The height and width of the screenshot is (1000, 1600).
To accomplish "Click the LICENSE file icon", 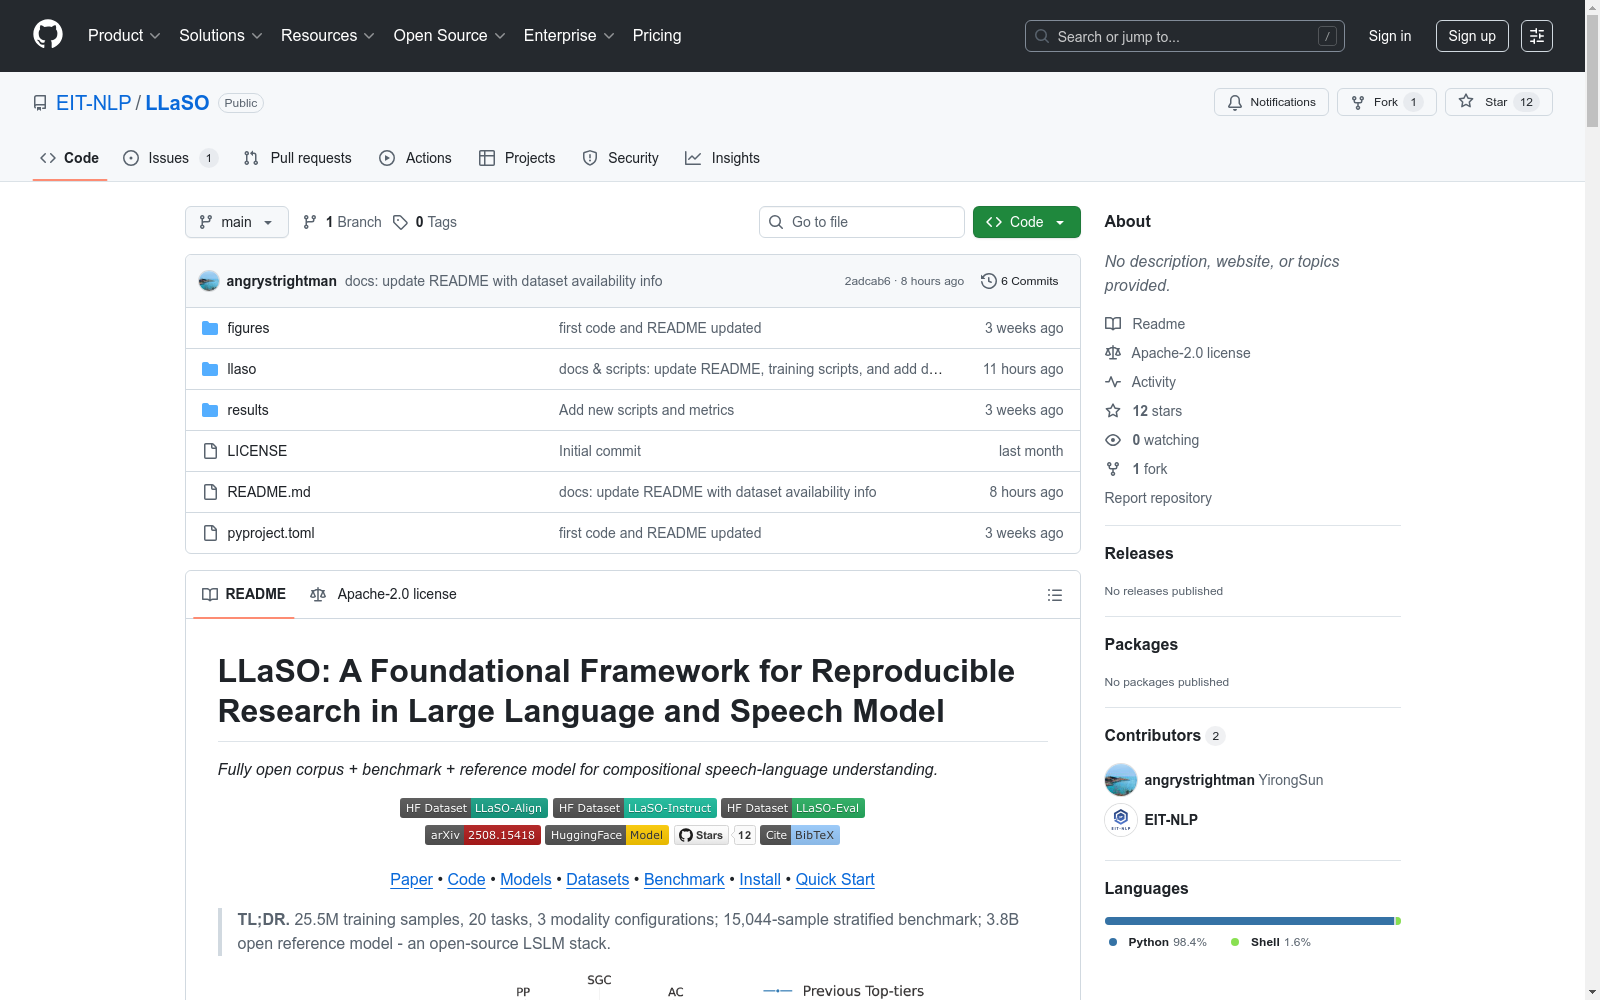I will click(210, 451).
